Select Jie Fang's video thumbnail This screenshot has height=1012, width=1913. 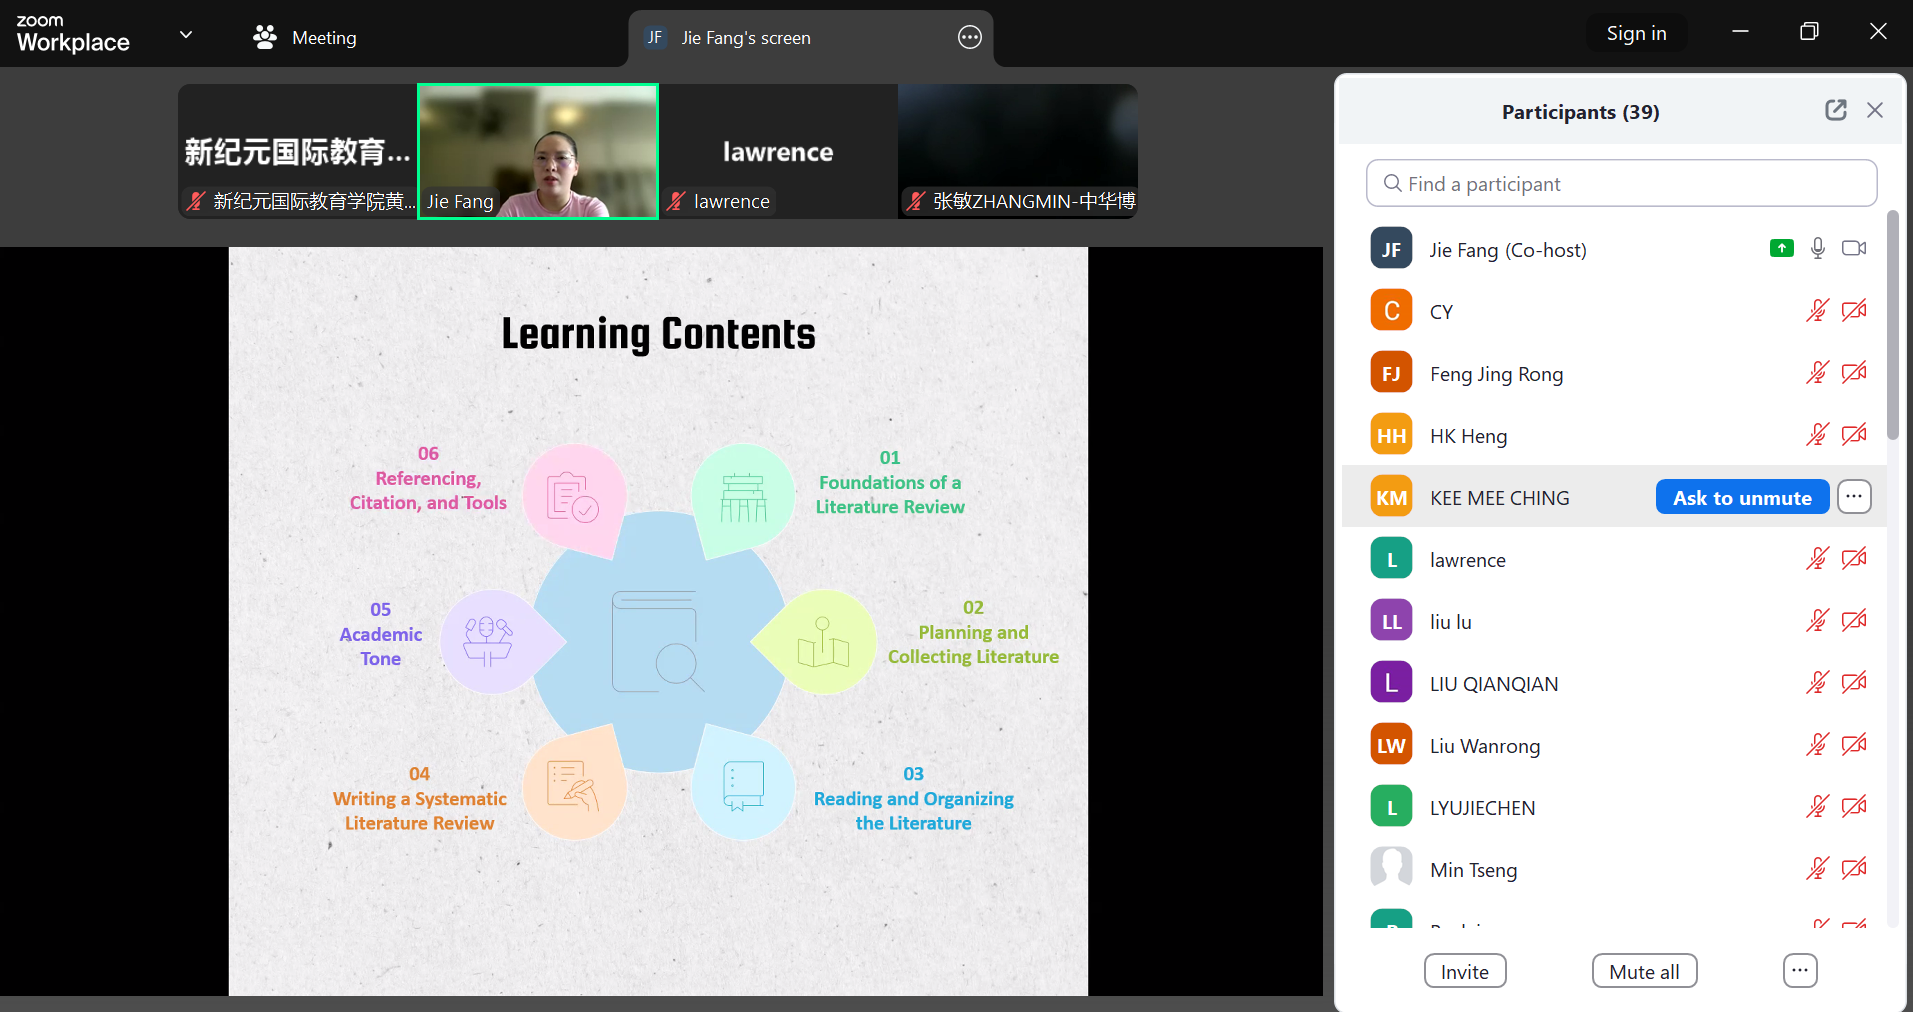538,150
